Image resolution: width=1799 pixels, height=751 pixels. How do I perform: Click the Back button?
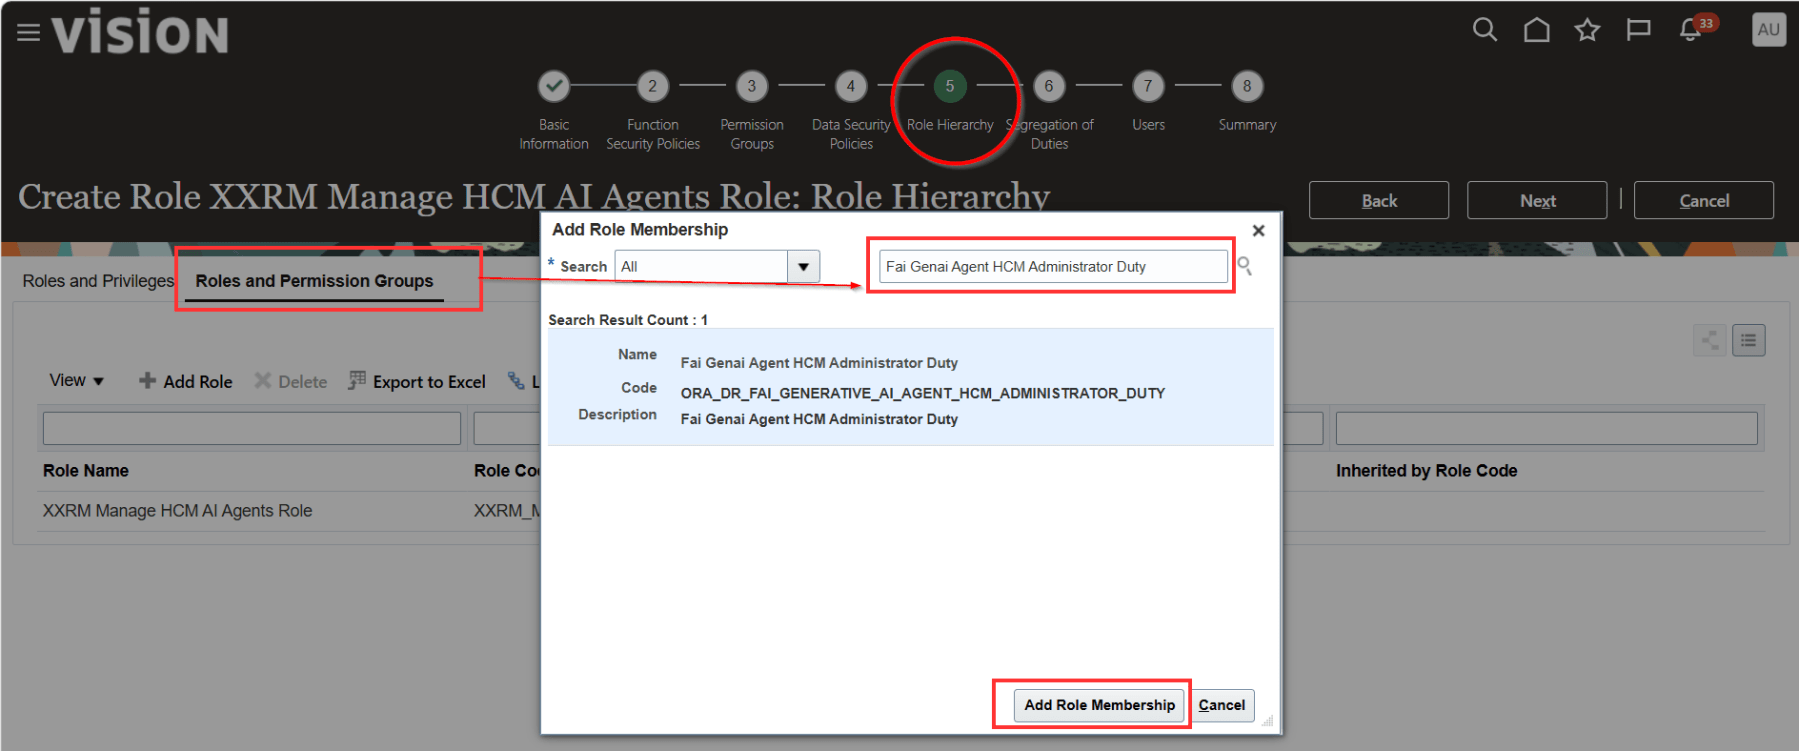tap(1378, 201)
